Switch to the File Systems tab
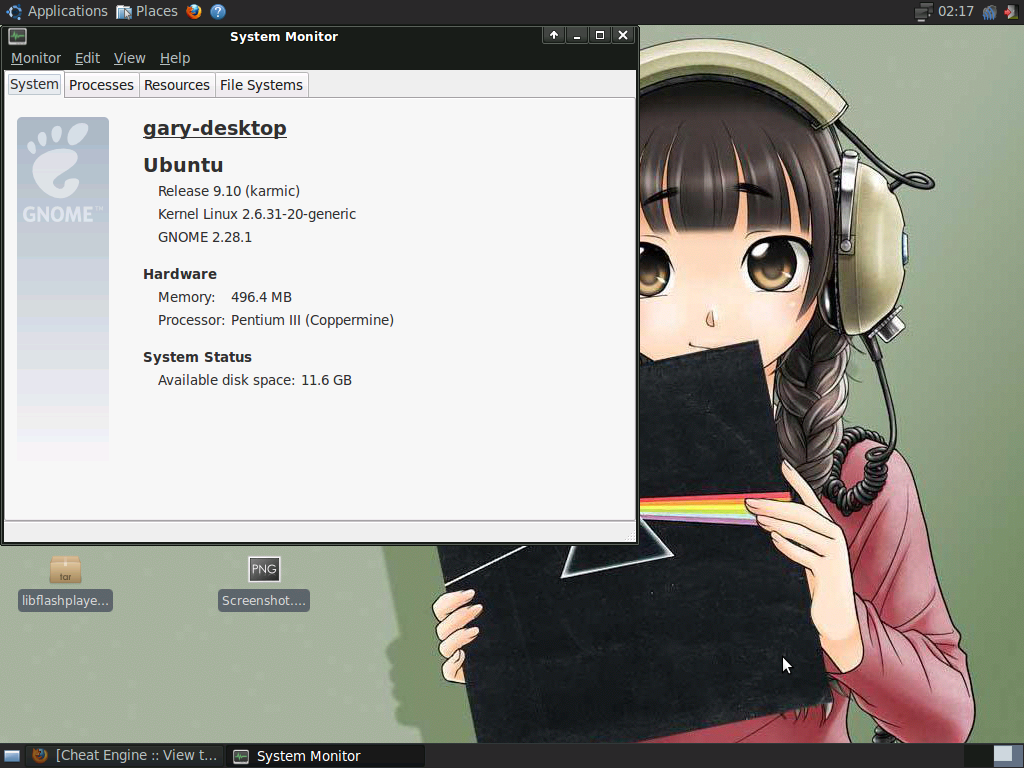1024x768 pixels. 261,85
